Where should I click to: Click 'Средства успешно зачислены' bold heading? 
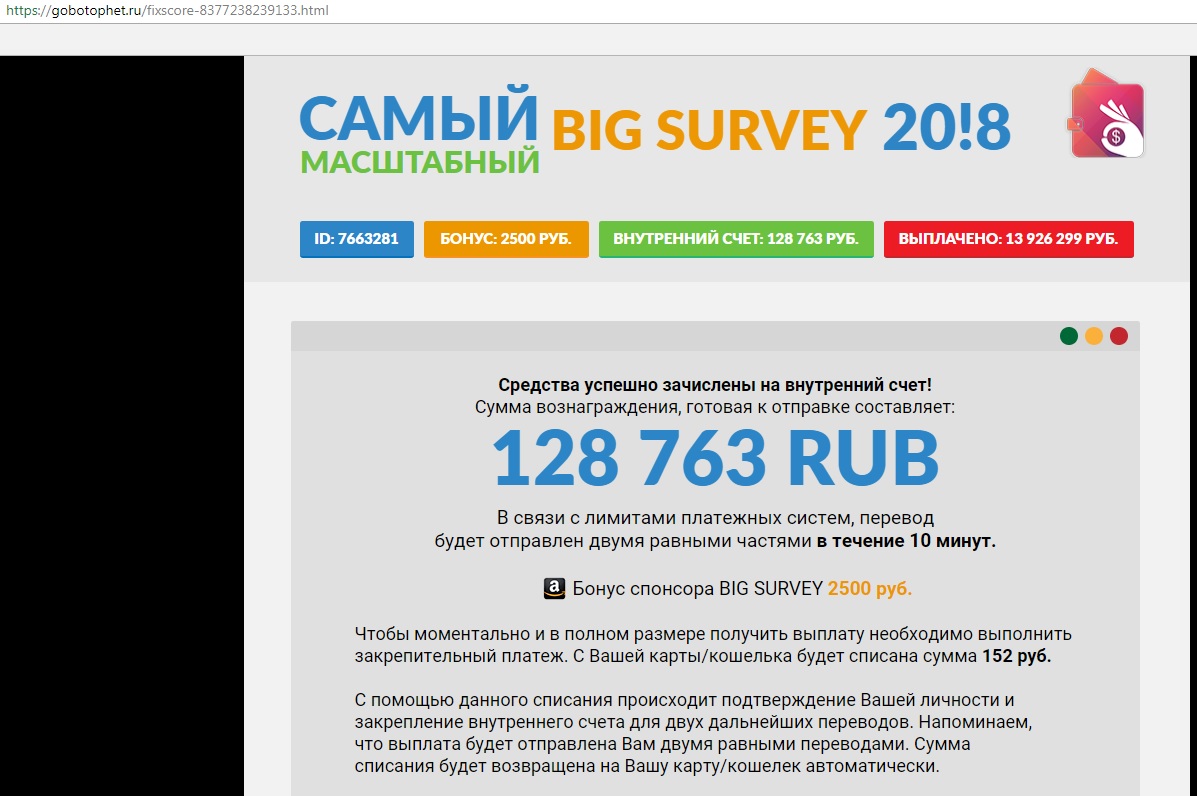715,385
